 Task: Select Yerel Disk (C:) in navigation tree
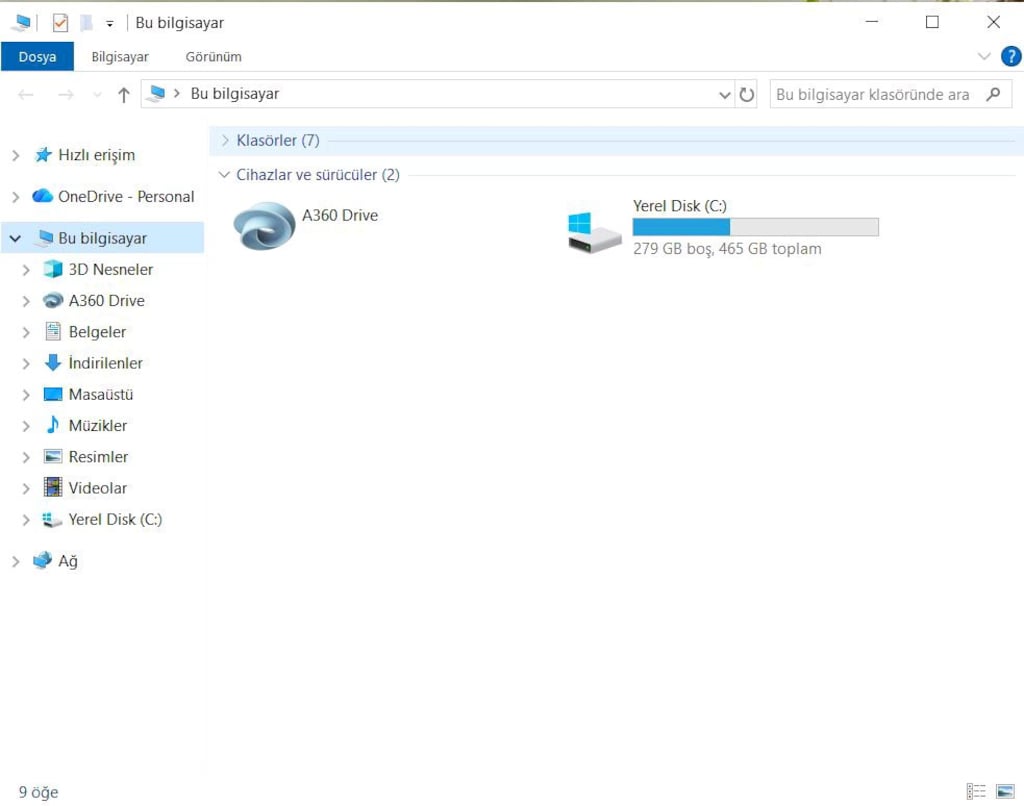[116, 519]
